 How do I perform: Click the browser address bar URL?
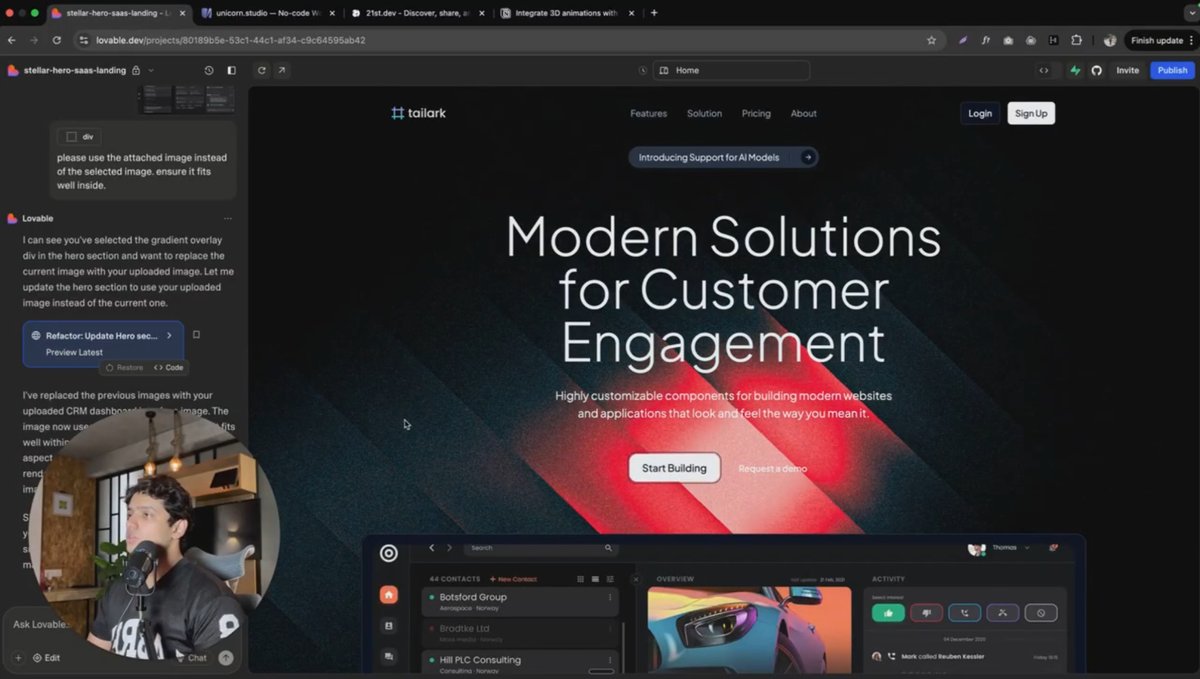pos(230,40)
